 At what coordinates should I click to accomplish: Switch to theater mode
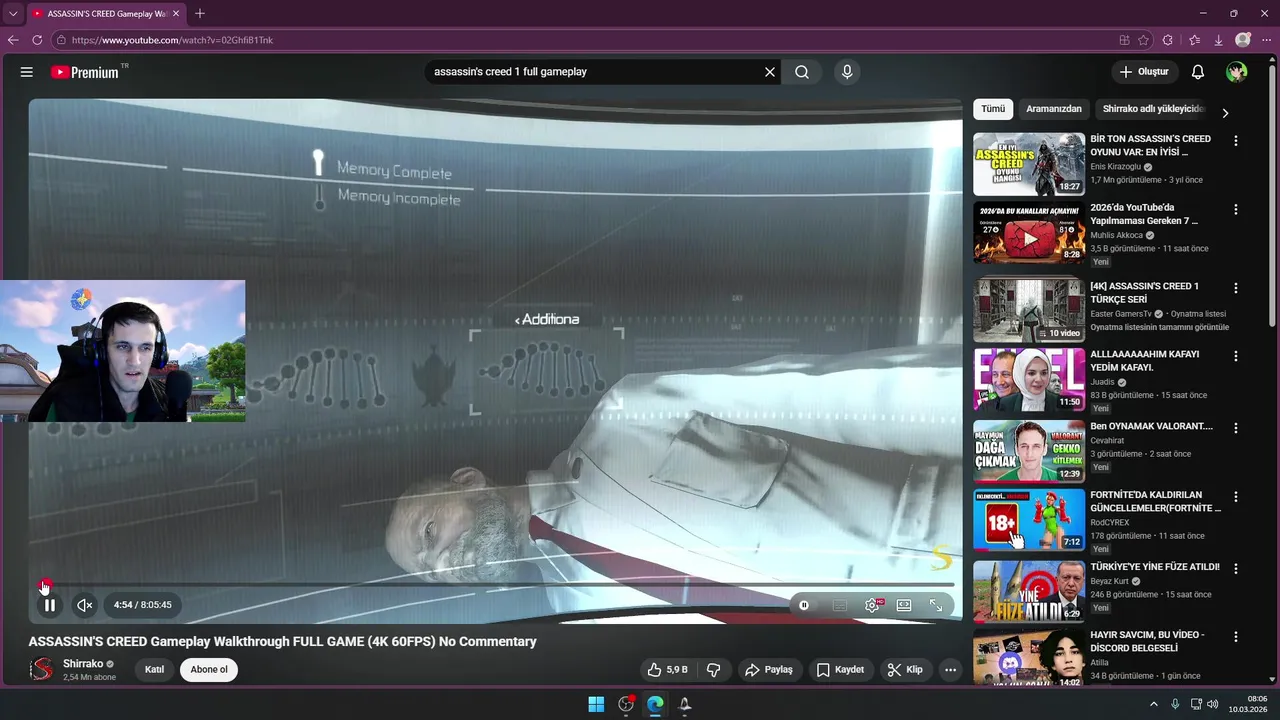coord(904,605)
